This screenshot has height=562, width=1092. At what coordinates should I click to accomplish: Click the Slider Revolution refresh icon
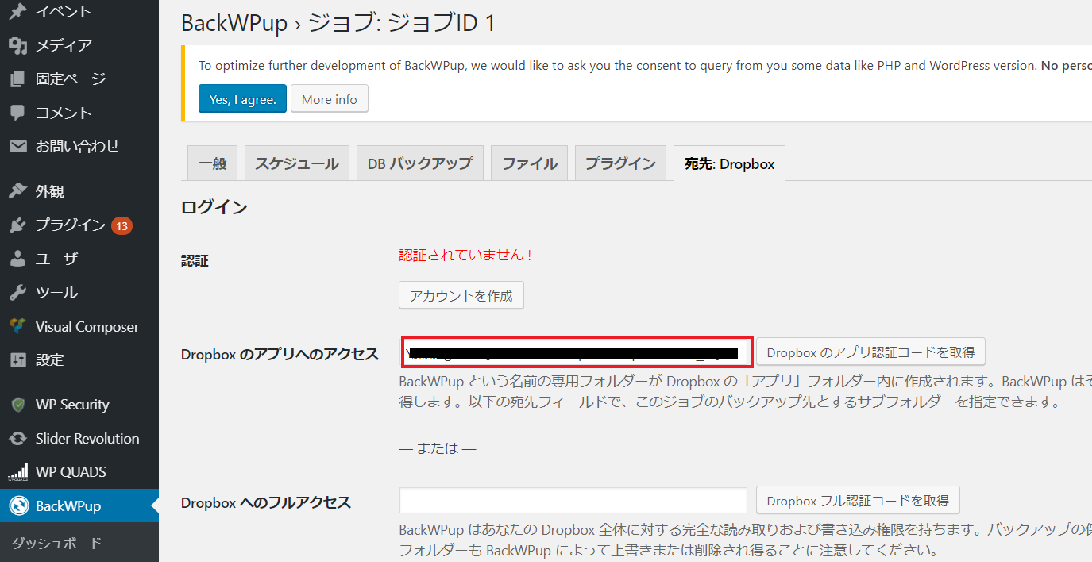(17, 439)
